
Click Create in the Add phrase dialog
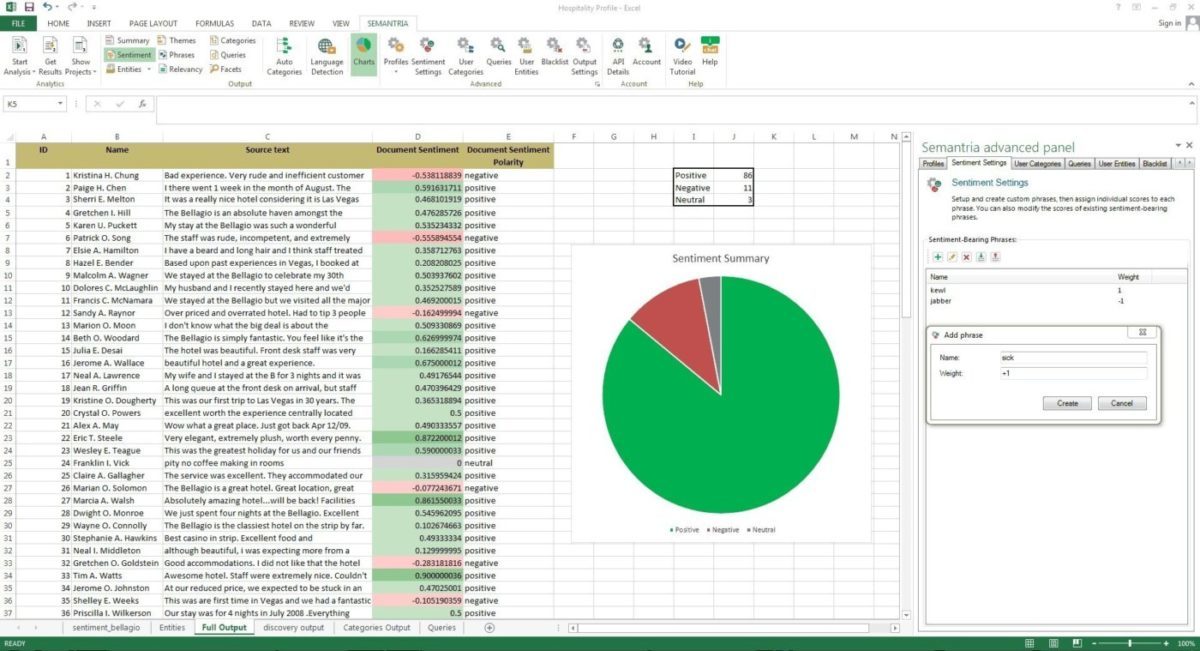tap(1066, 403)
